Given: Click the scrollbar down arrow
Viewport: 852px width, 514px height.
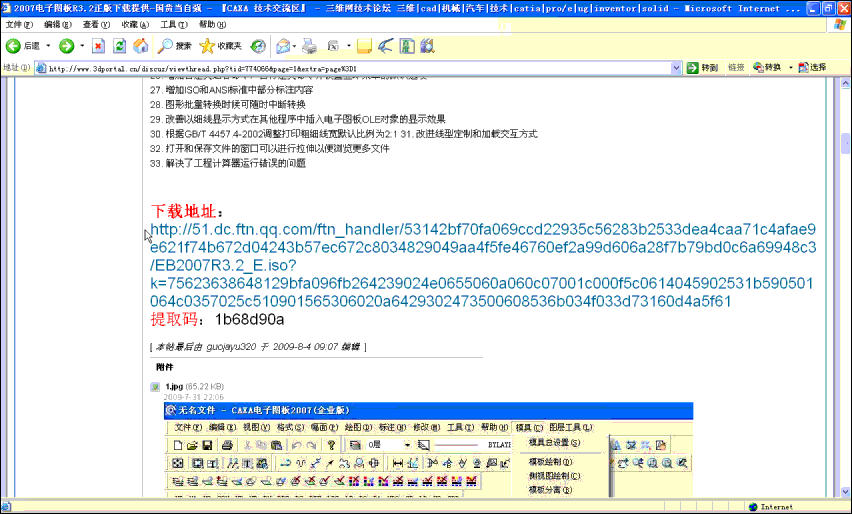Looking at the screenshot, I should tap(845, 492).
